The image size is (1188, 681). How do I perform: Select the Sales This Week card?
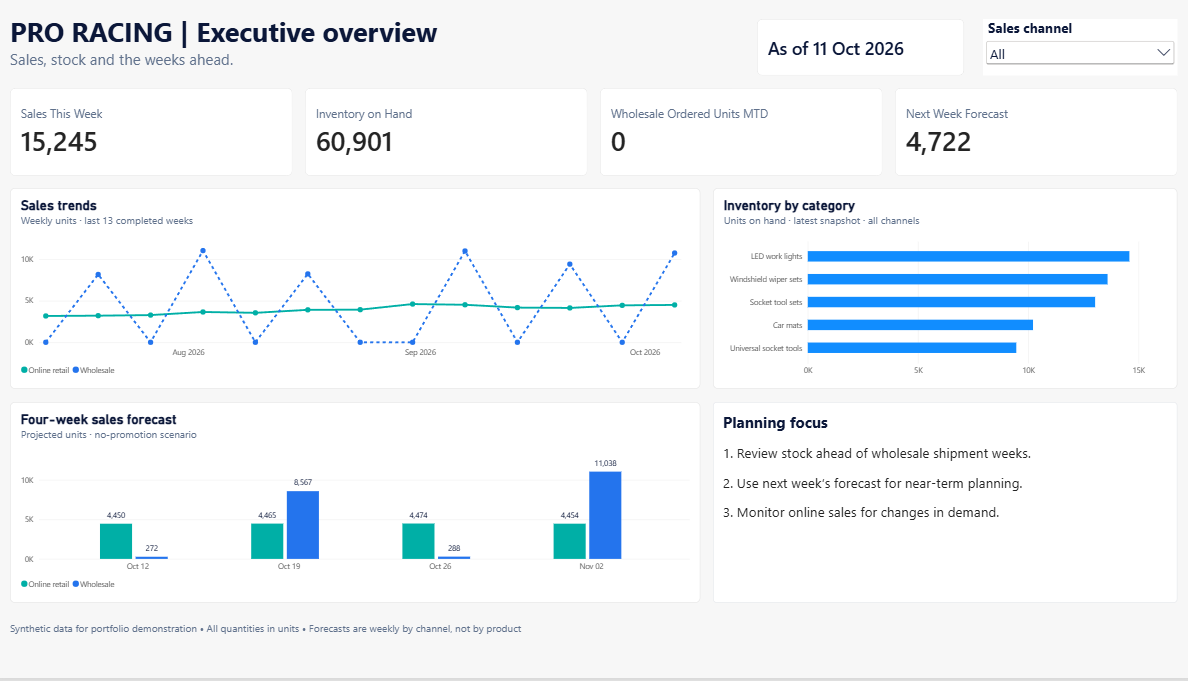[x=151, y=132]
